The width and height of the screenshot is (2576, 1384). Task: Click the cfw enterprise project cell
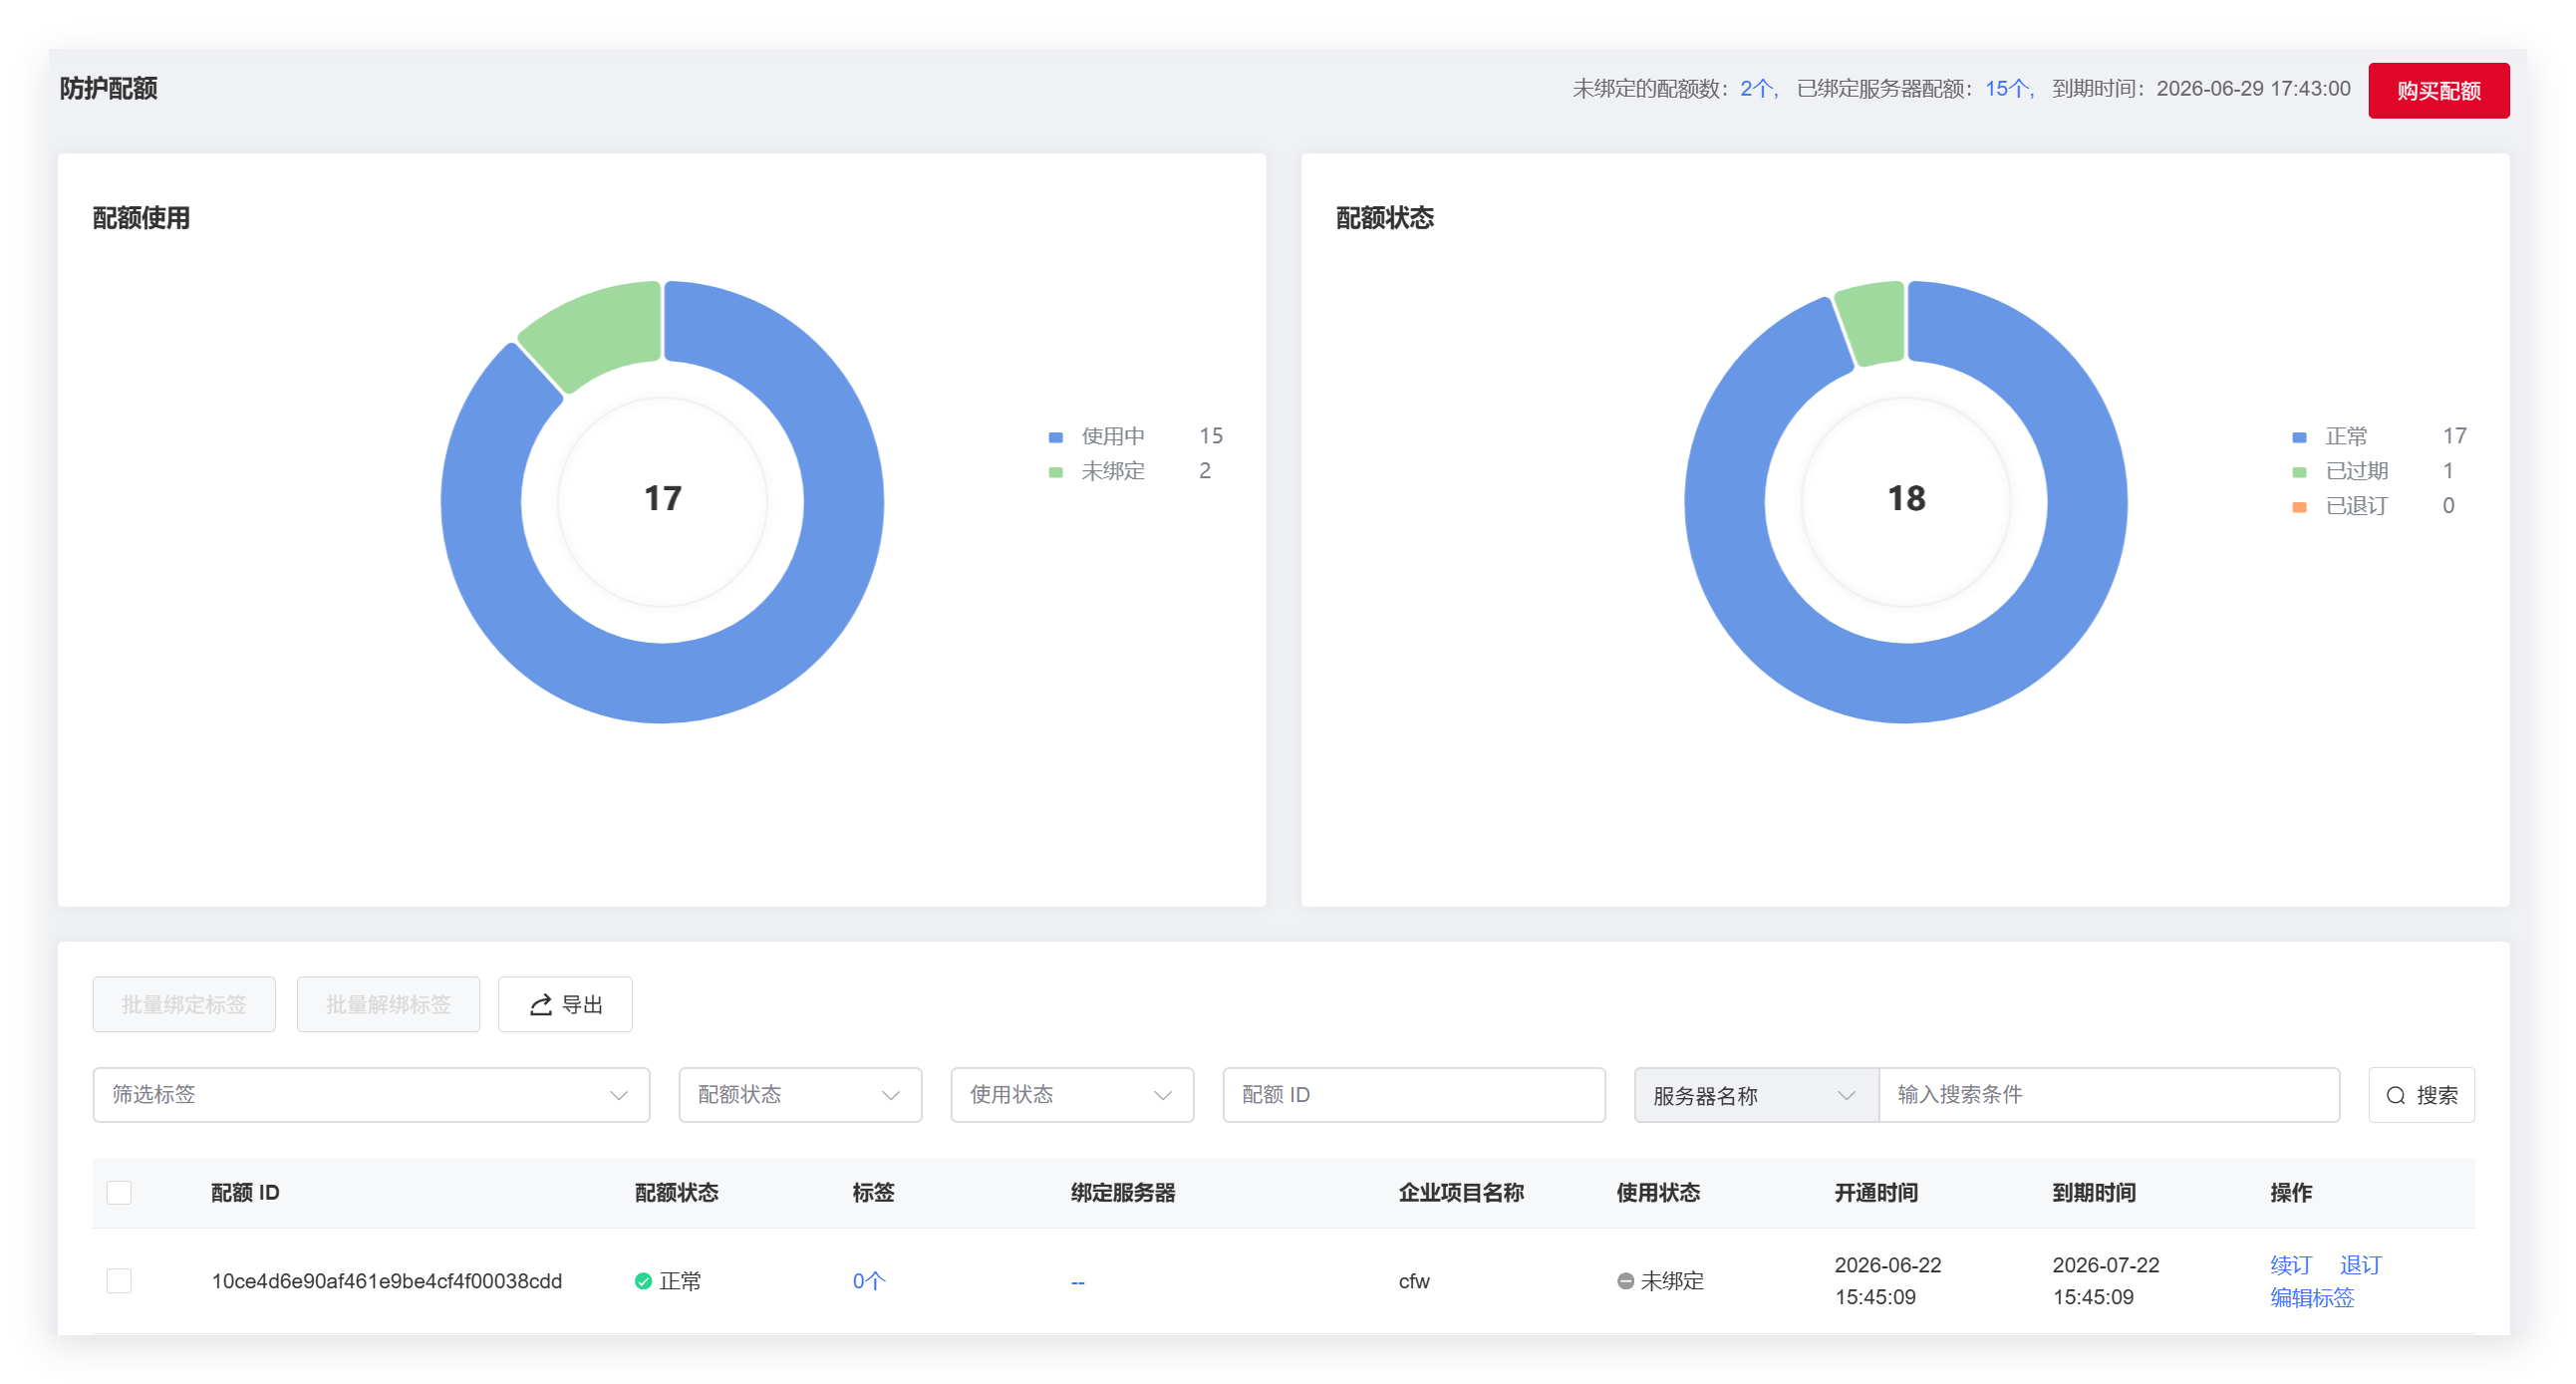coord(1414,1281)
